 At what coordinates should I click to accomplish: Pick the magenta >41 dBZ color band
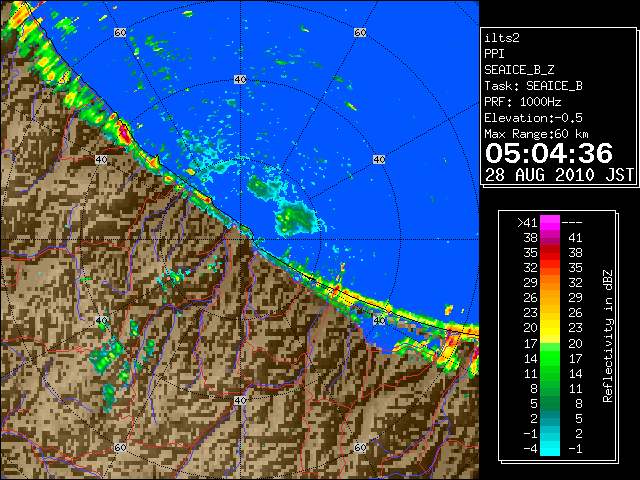tap(550, 222)
